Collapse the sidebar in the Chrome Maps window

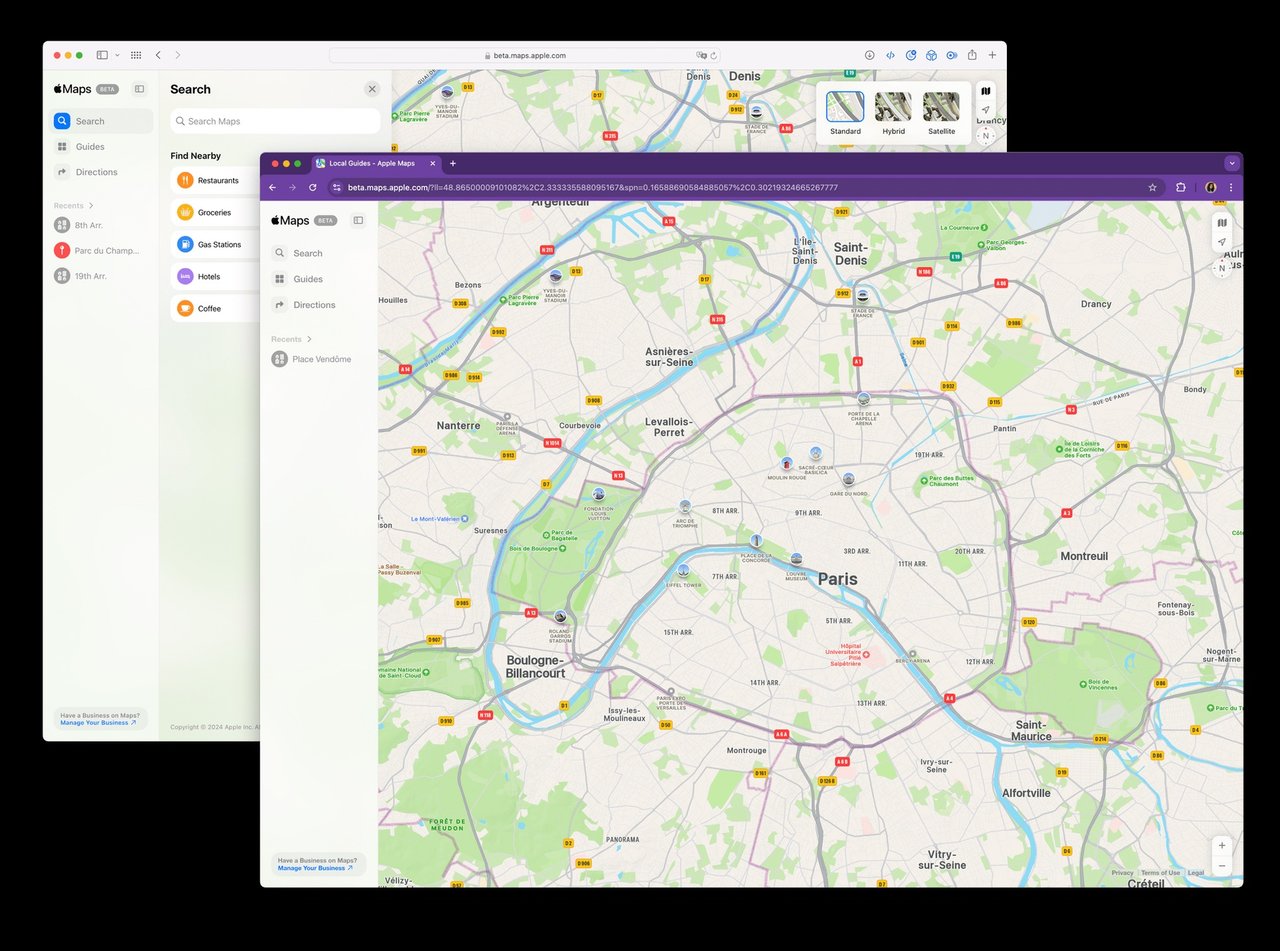(358, 220)
